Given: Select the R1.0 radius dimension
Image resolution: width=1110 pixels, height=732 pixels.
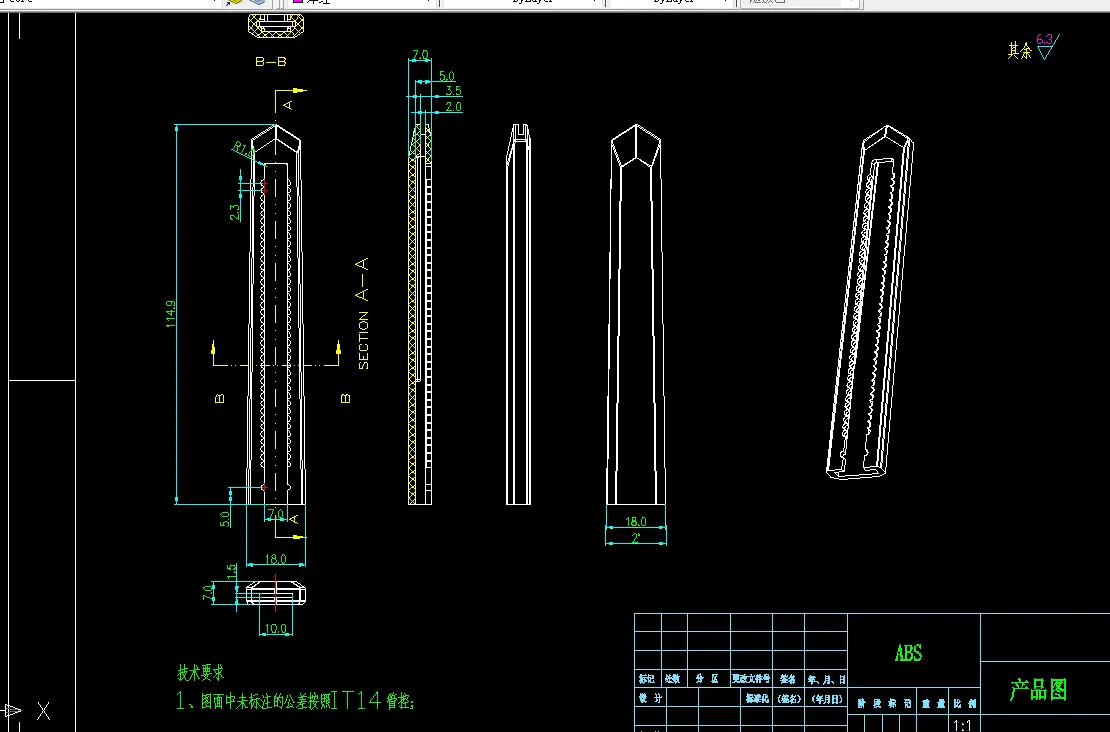Looking at the screenshot, I should coord(244,150).
